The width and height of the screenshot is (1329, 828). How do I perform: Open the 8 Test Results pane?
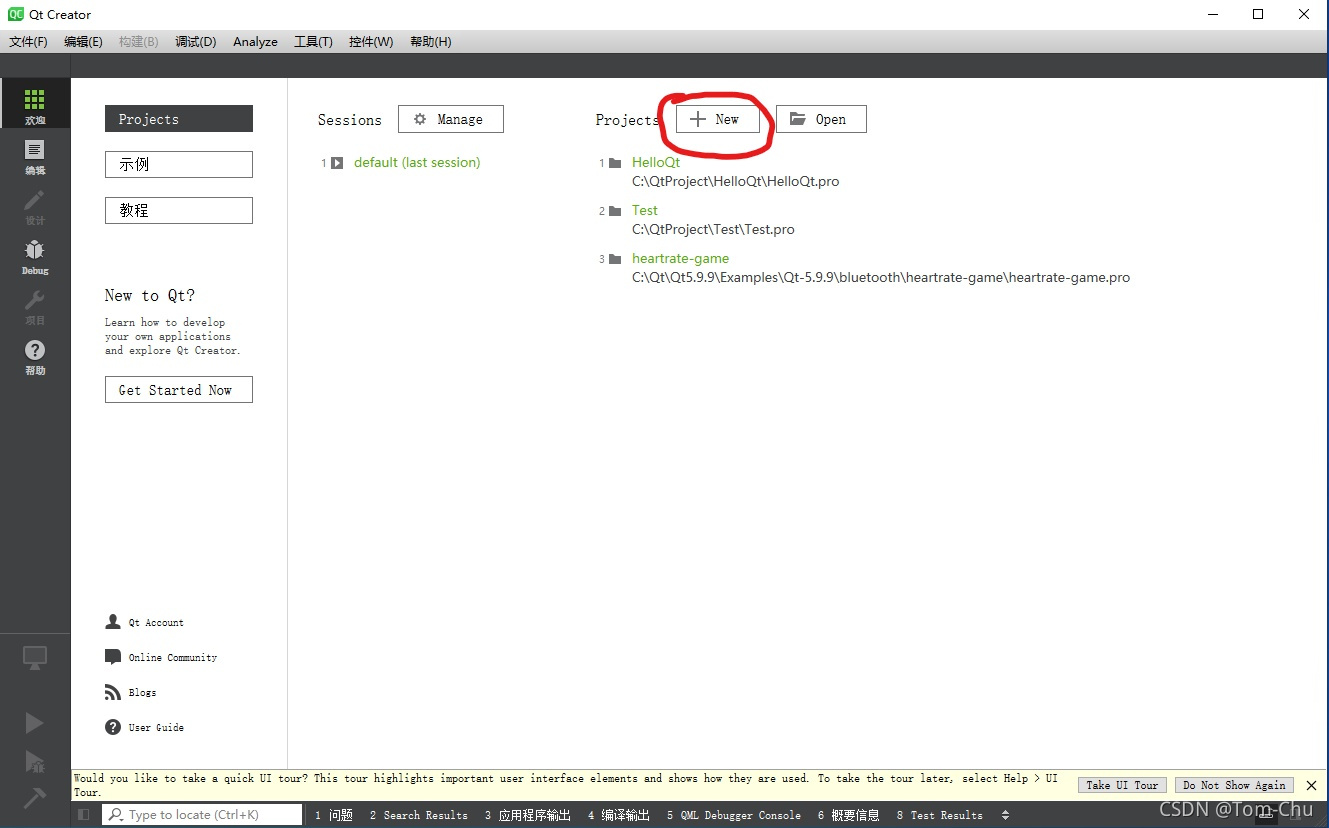(x=940, y=815)
